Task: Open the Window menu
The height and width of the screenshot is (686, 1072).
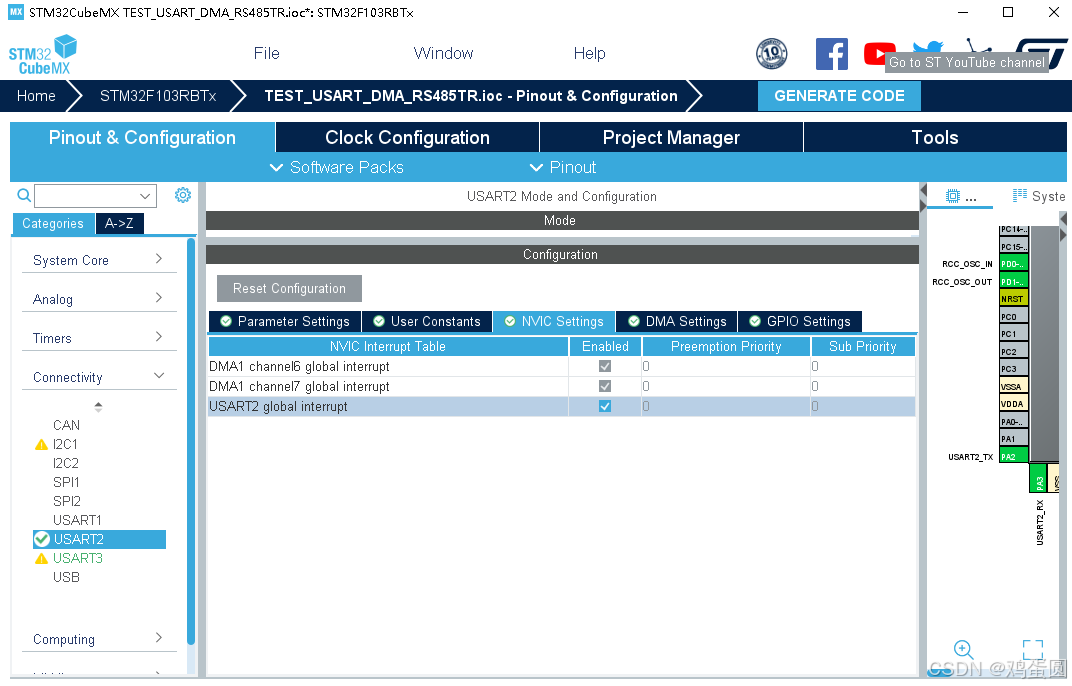Action: point(443,53)
